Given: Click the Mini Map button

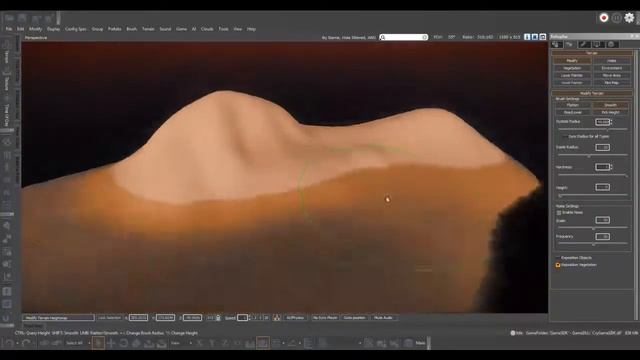Looking at the screenshot, I should pyautogui.click(x=611, y=82).
